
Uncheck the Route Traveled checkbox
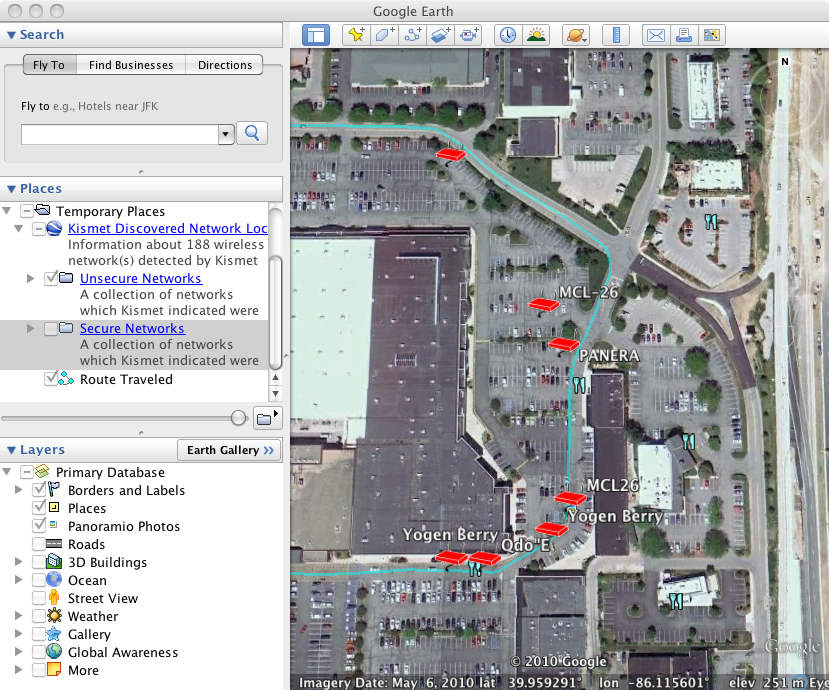tap(51, 379)
